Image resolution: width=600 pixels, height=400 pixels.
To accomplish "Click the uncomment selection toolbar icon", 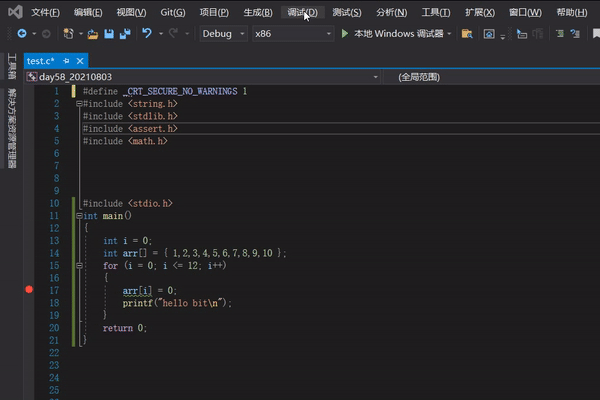I will (x=575, y=34).
